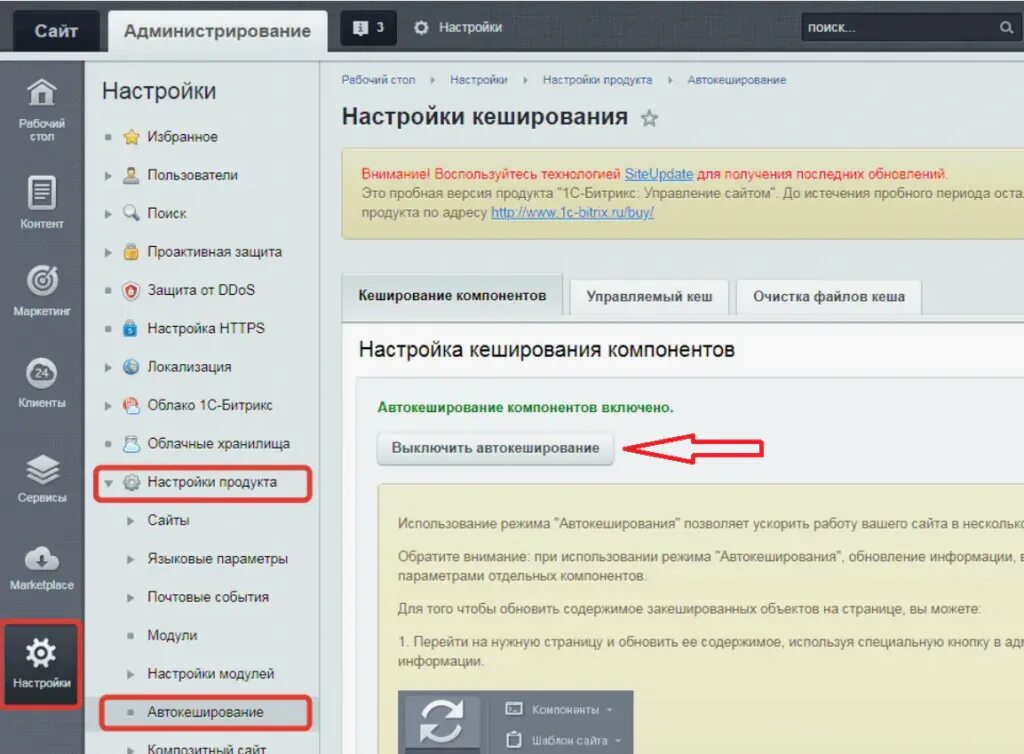Image resolution: width=1024 pixels, height=754 pixels.
Task: Click the Облако 1С-Битрикс icon
Action: click(131, 405)
